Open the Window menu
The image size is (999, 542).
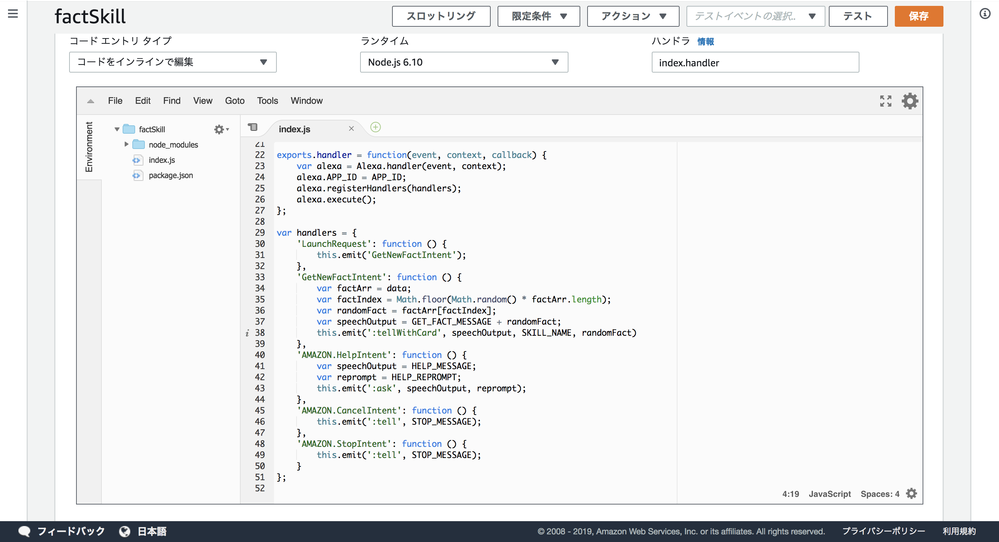click(x=306, y=101)
